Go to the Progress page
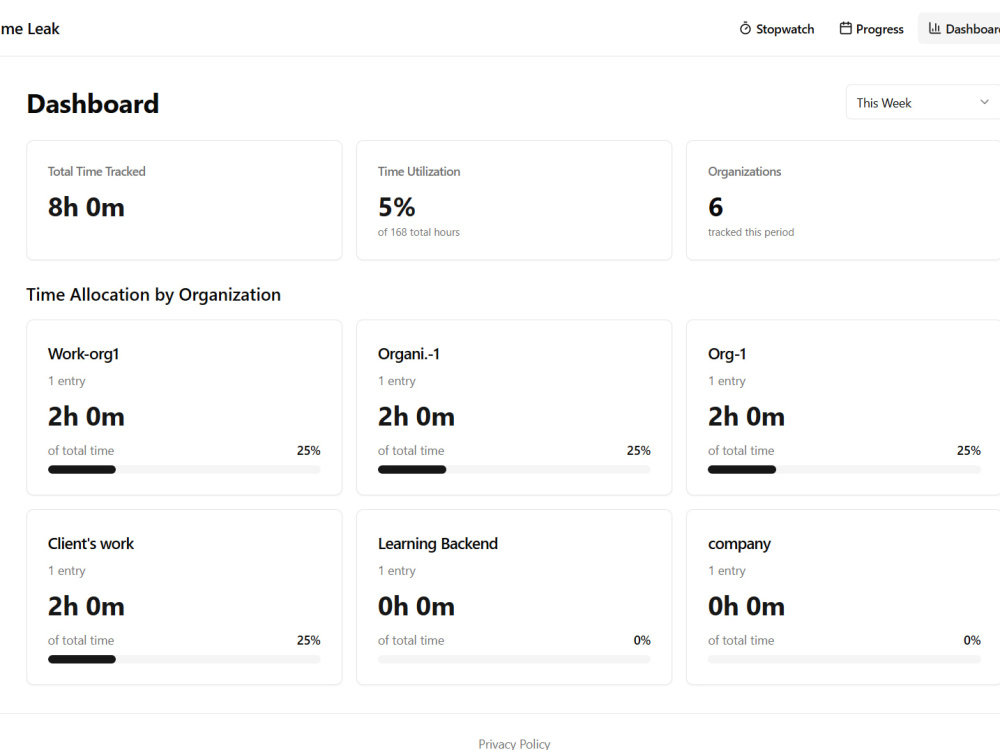This screenshot has height=750, width=1000. pos(871,29)
